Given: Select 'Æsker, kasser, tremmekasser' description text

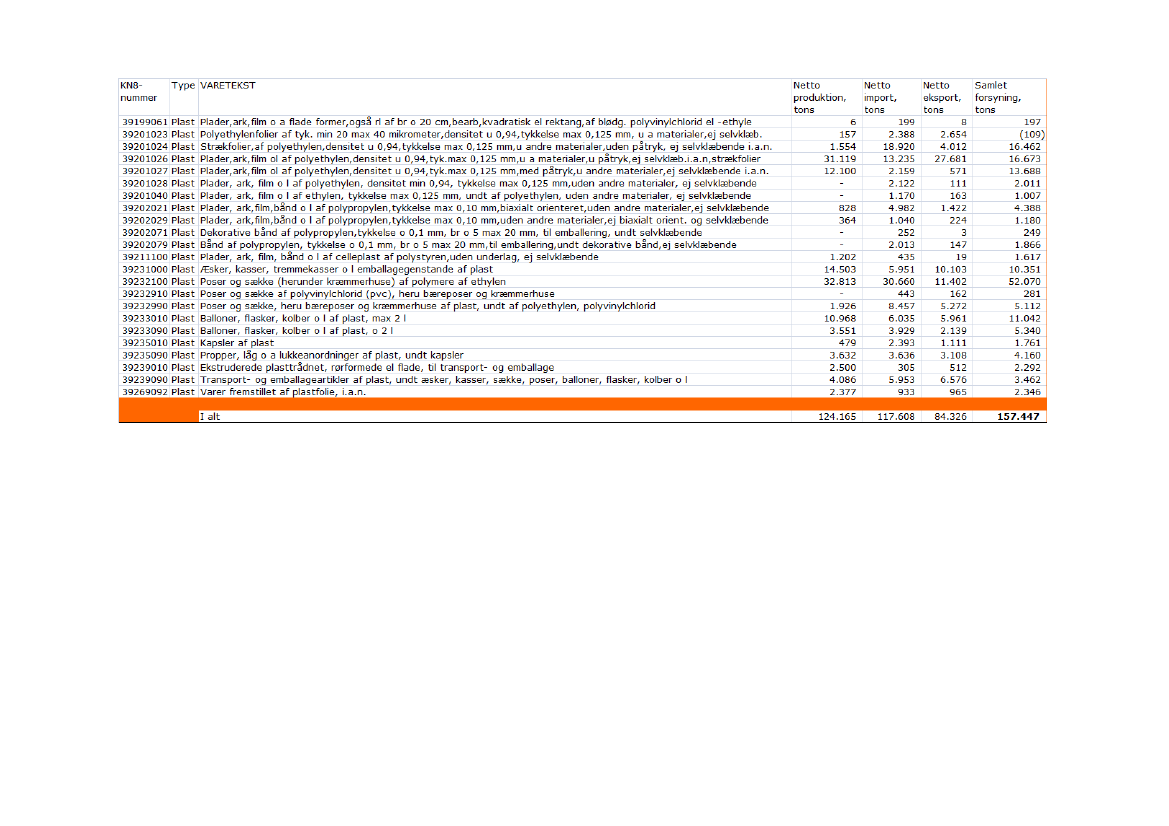Looking at the screenshot, I should [x=347, y=269].
